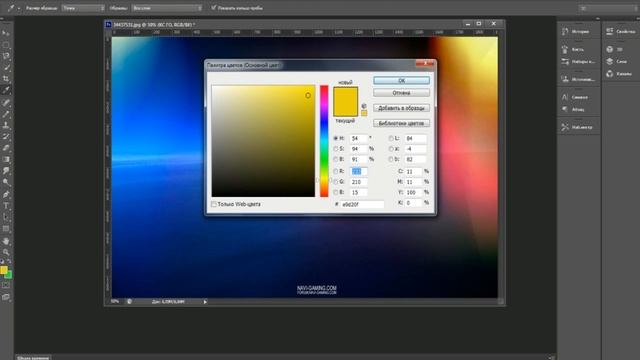The width and height of the screenshot is (640, 360).
Task: Select the Dodge tool
Action: (x=6, y=182)
